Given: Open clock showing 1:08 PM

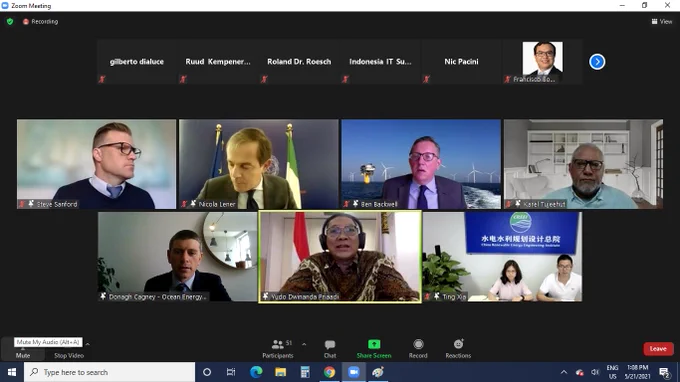Looking at the screenshot, I should [x=638, y=372].
